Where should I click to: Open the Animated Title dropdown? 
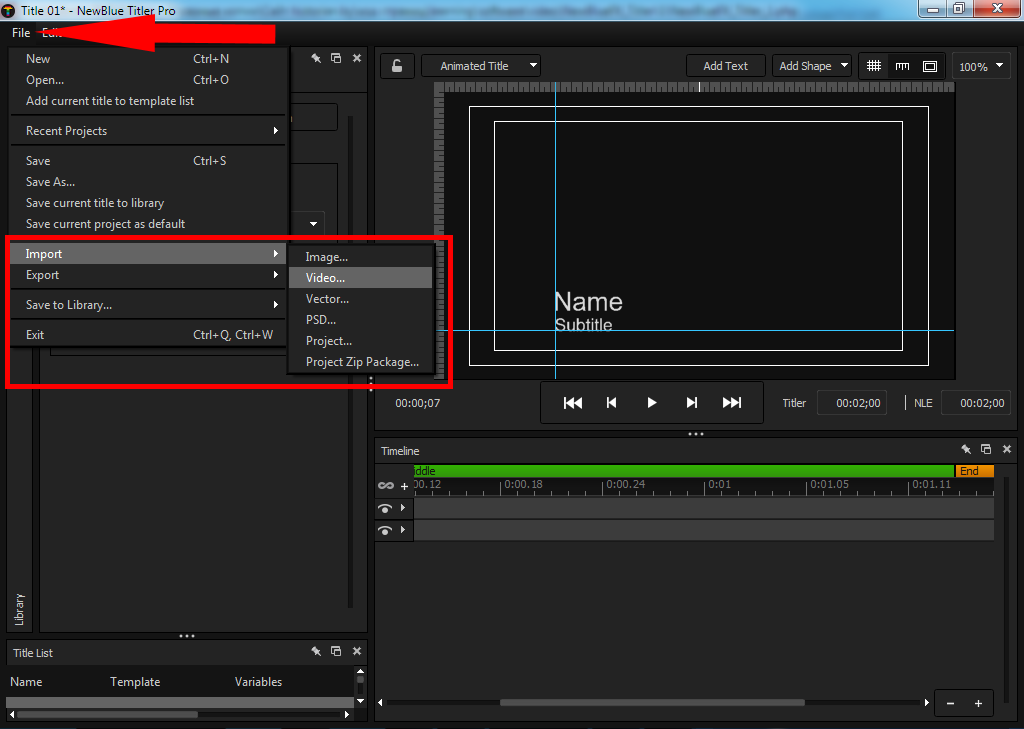coord(481,66)
